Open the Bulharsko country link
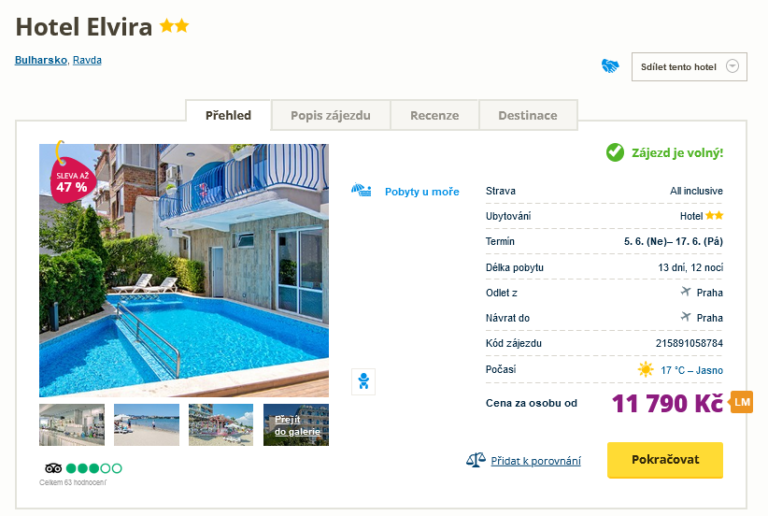768x516 pixels. (x=41, y=60)
